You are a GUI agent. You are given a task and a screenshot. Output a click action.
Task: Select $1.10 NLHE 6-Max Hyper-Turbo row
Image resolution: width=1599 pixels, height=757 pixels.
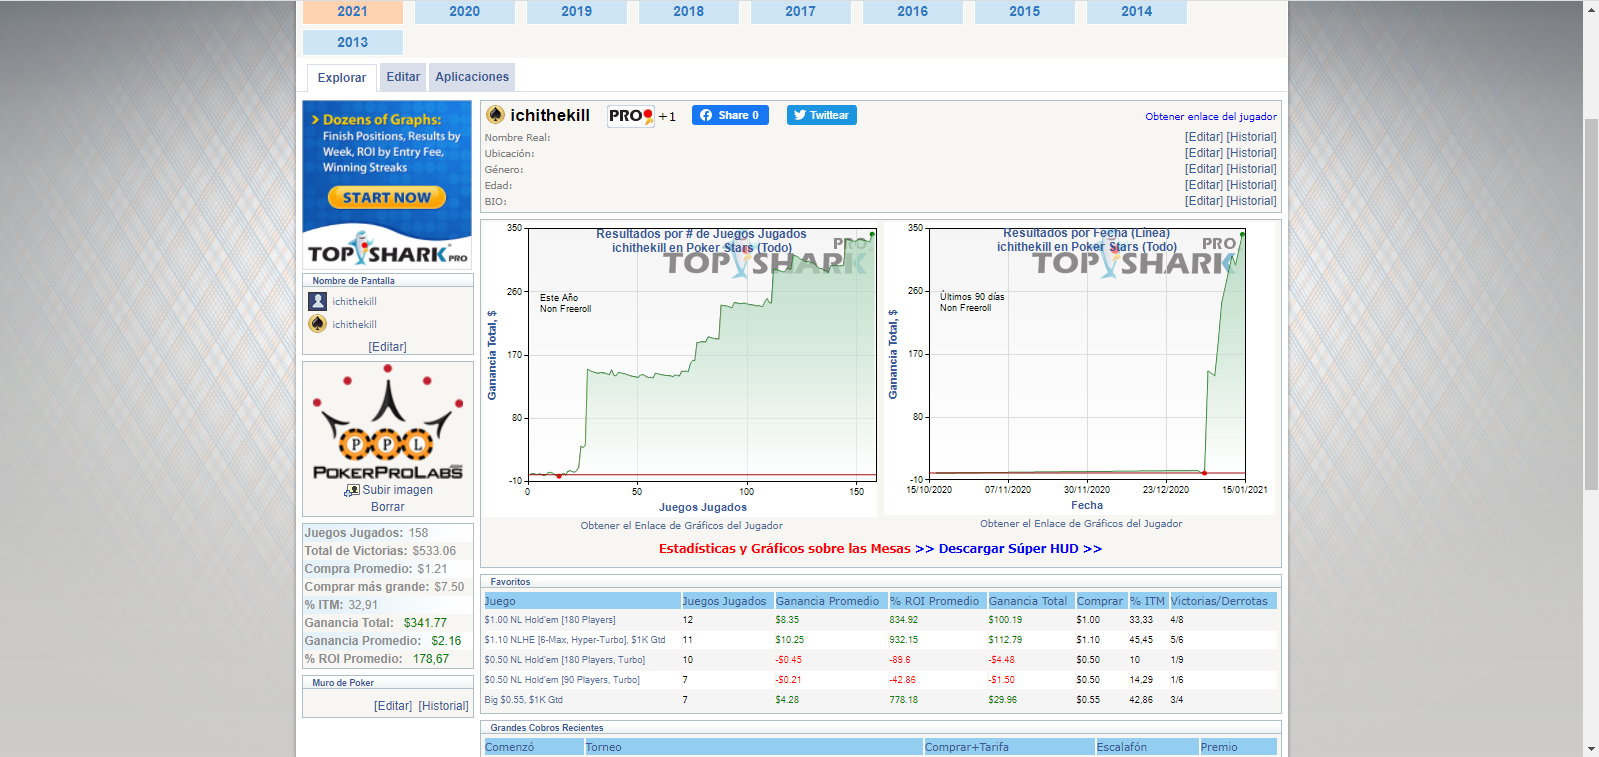tap(880, 640)
